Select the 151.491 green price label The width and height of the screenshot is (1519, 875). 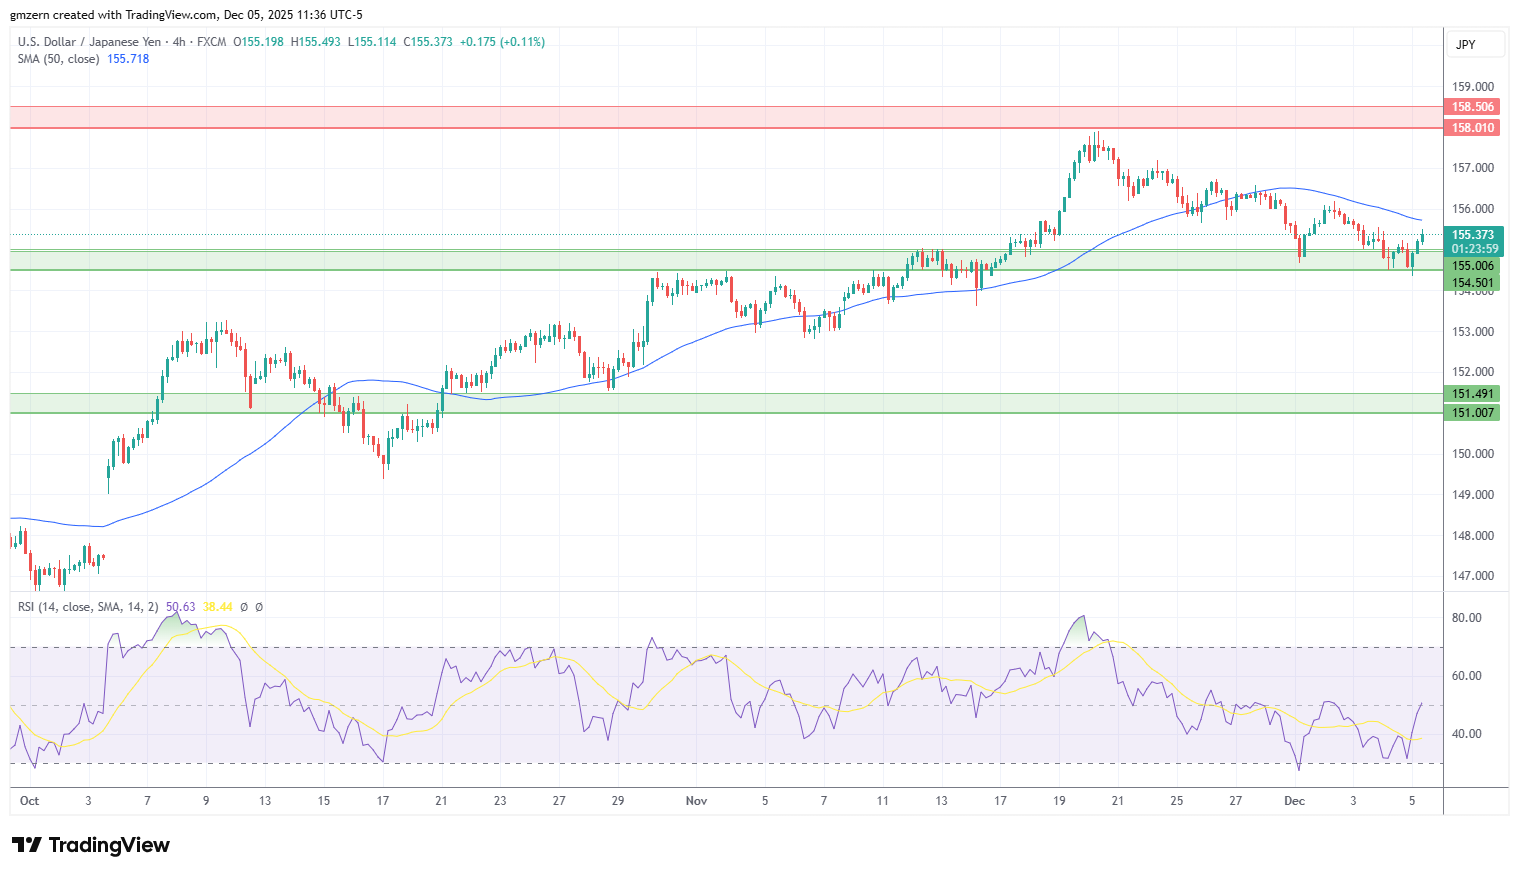[1473, 394]
